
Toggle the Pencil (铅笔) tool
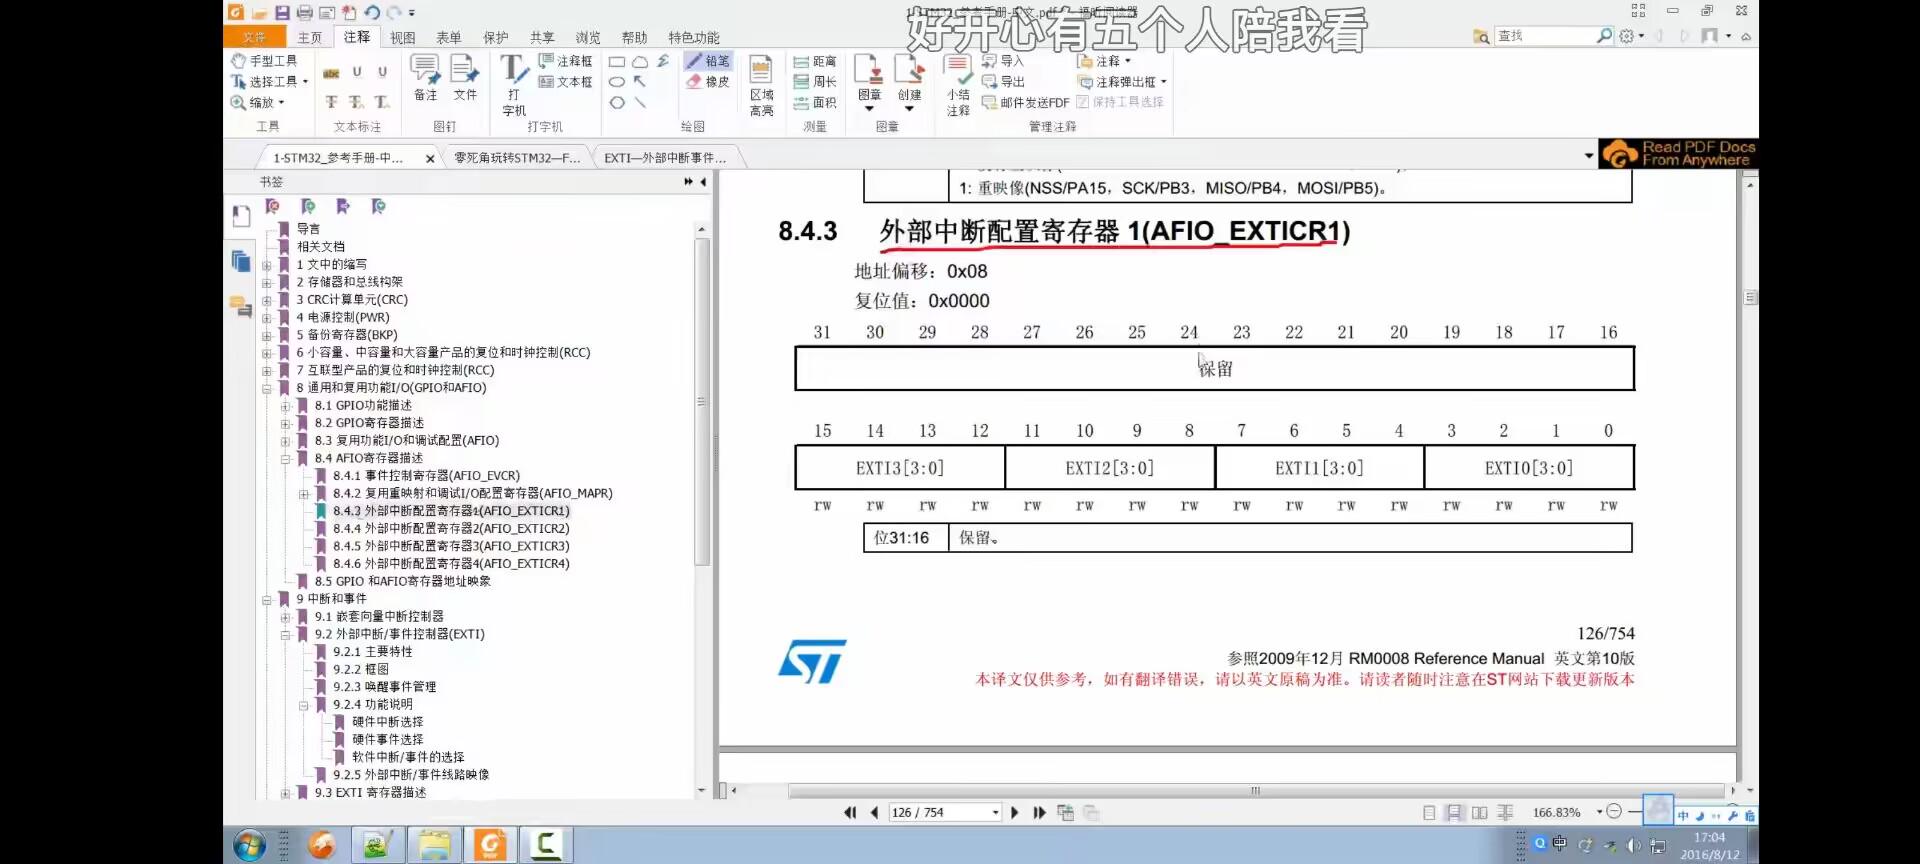708,61
